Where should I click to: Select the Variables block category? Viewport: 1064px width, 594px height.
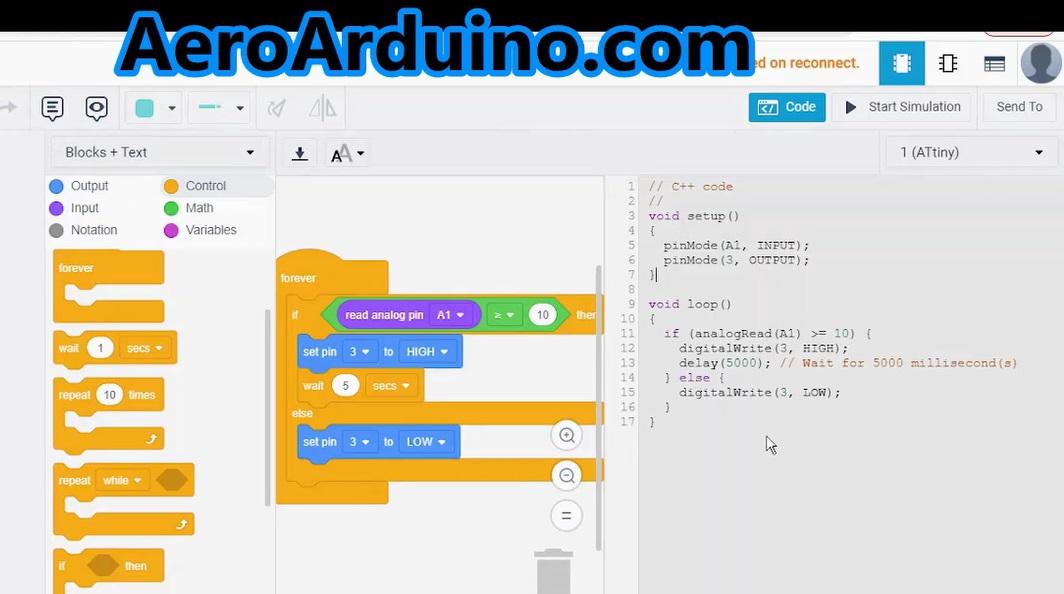click(200, 230)
